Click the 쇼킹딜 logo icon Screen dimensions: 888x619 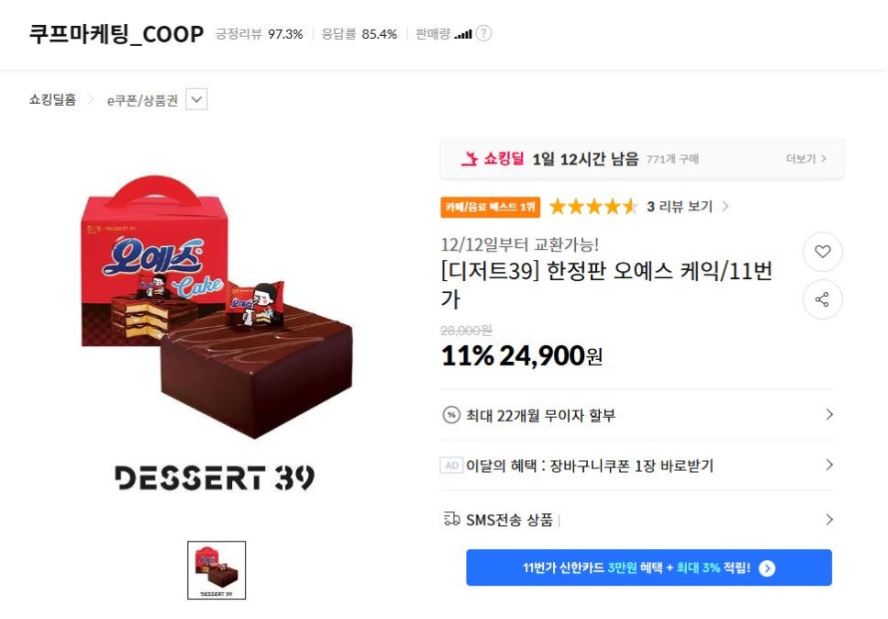coord(469,159)
